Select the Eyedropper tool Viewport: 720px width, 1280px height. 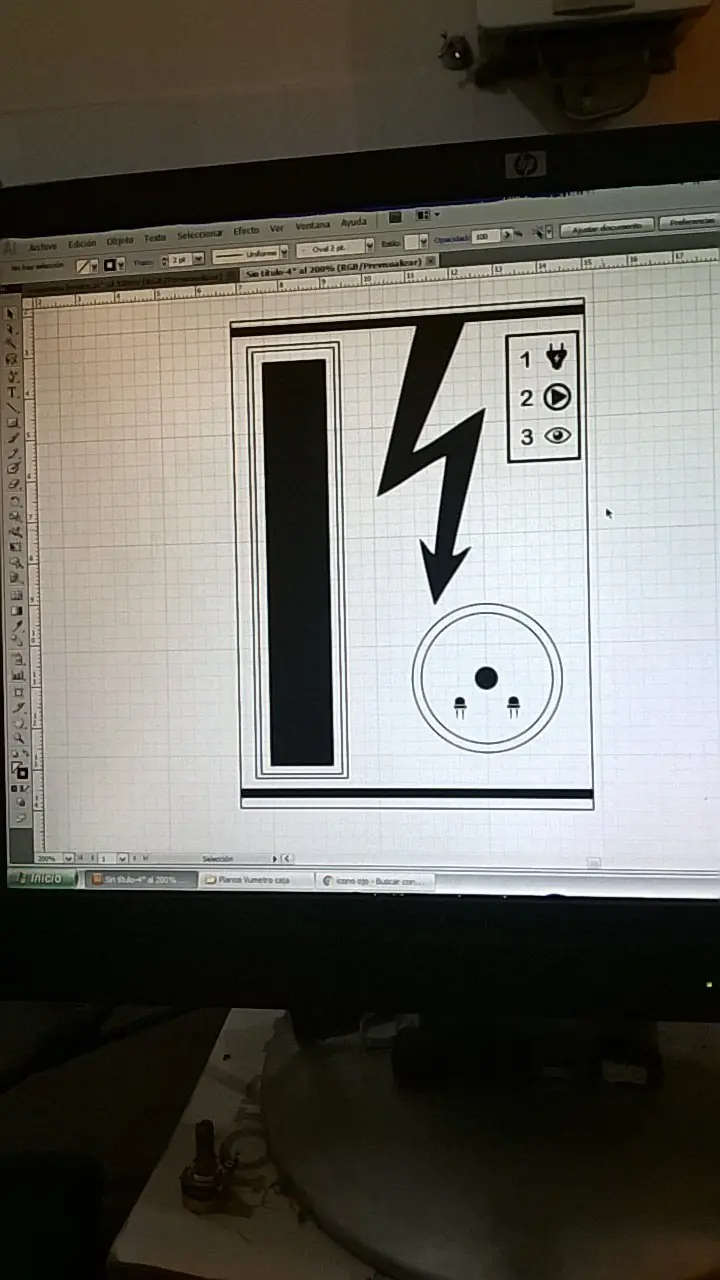click(17, 626)
